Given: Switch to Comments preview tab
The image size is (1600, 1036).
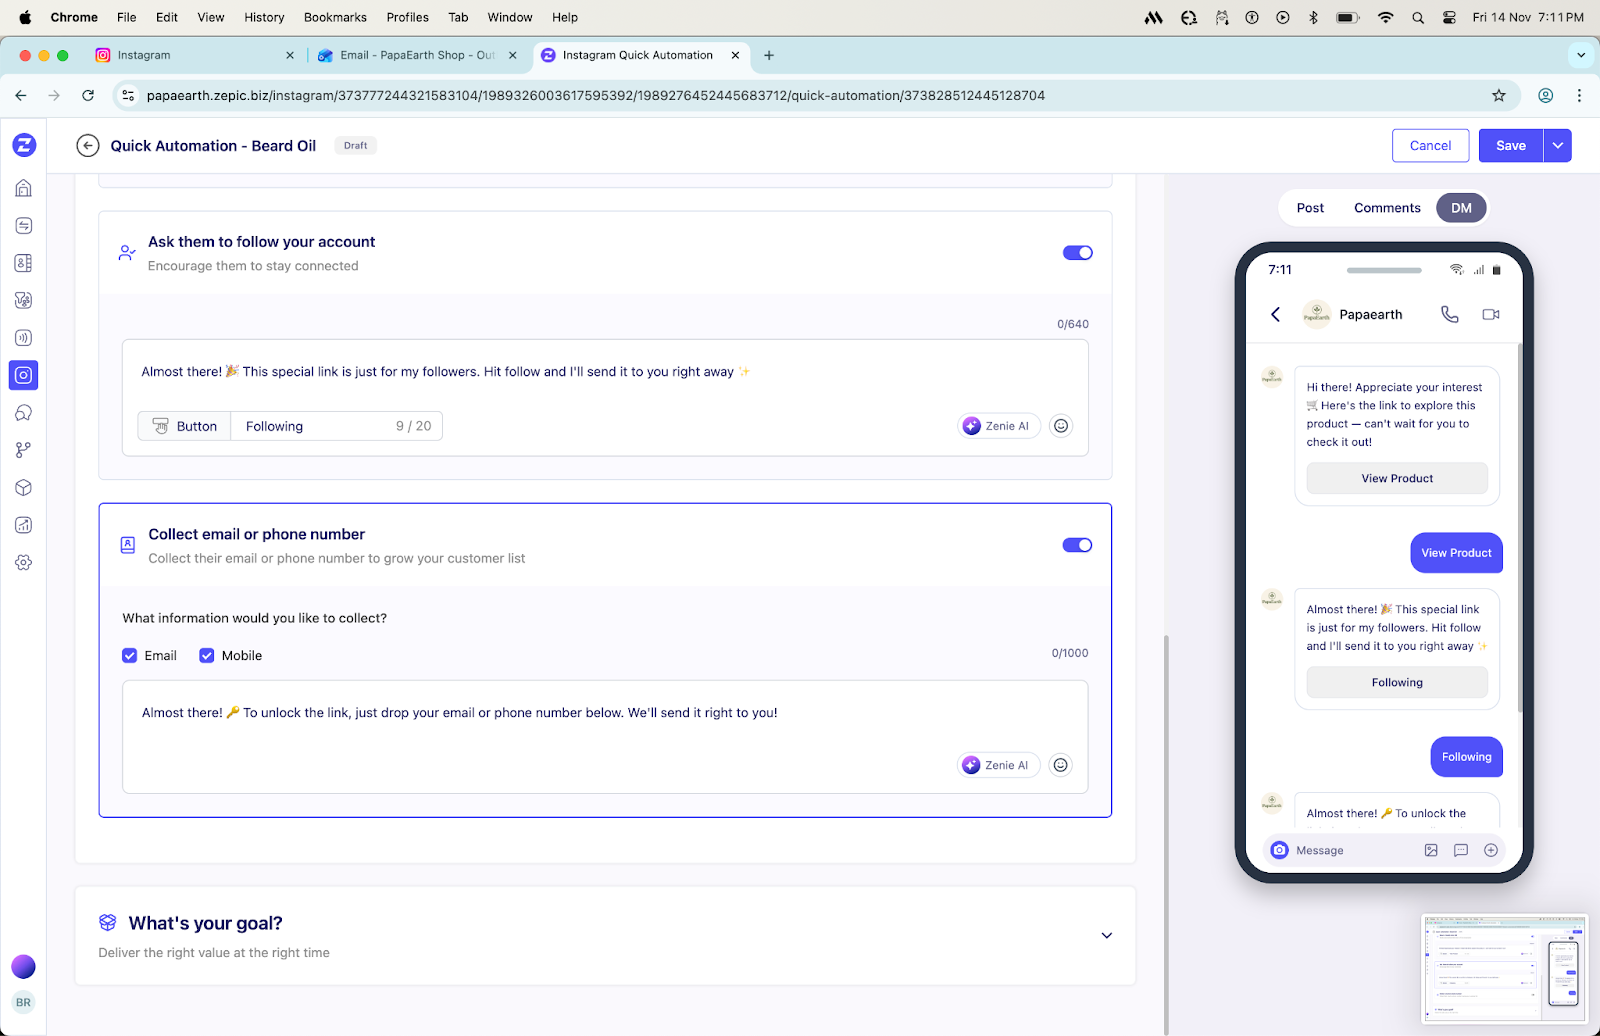Looking at the screenshot, I should 1386,208.
